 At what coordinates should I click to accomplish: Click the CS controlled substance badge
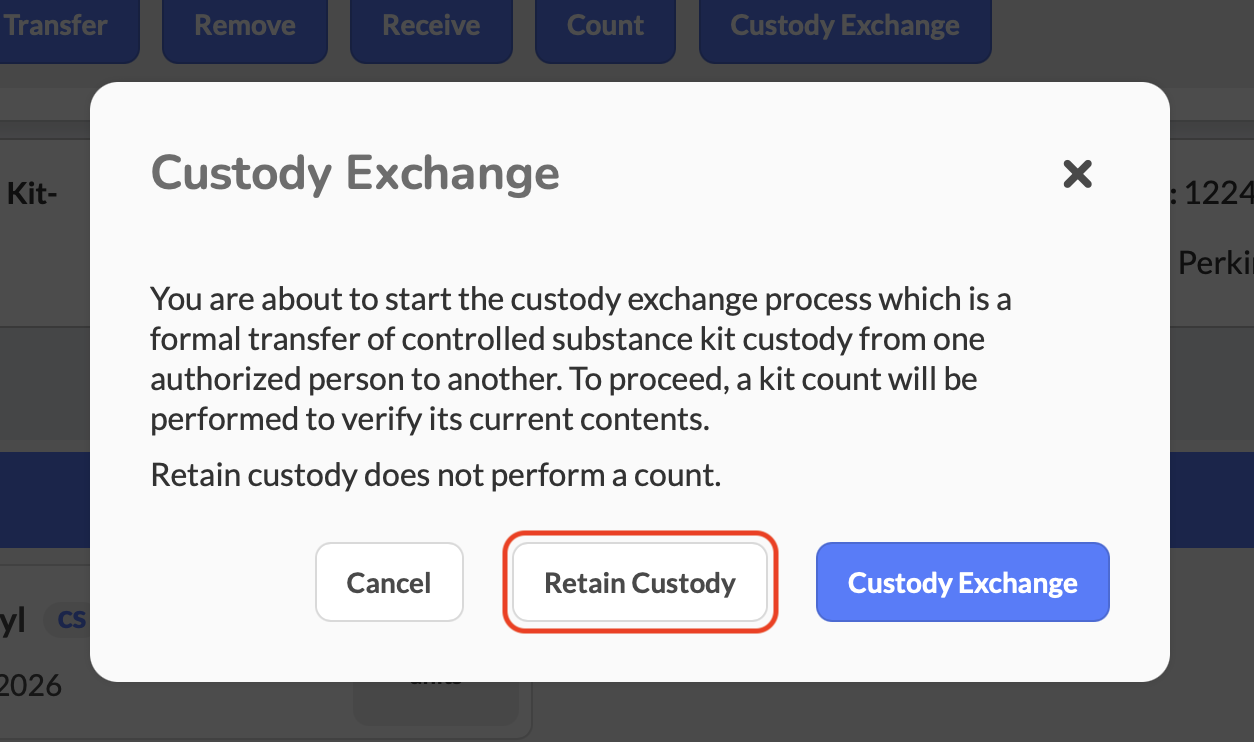[x=70, y=620]
